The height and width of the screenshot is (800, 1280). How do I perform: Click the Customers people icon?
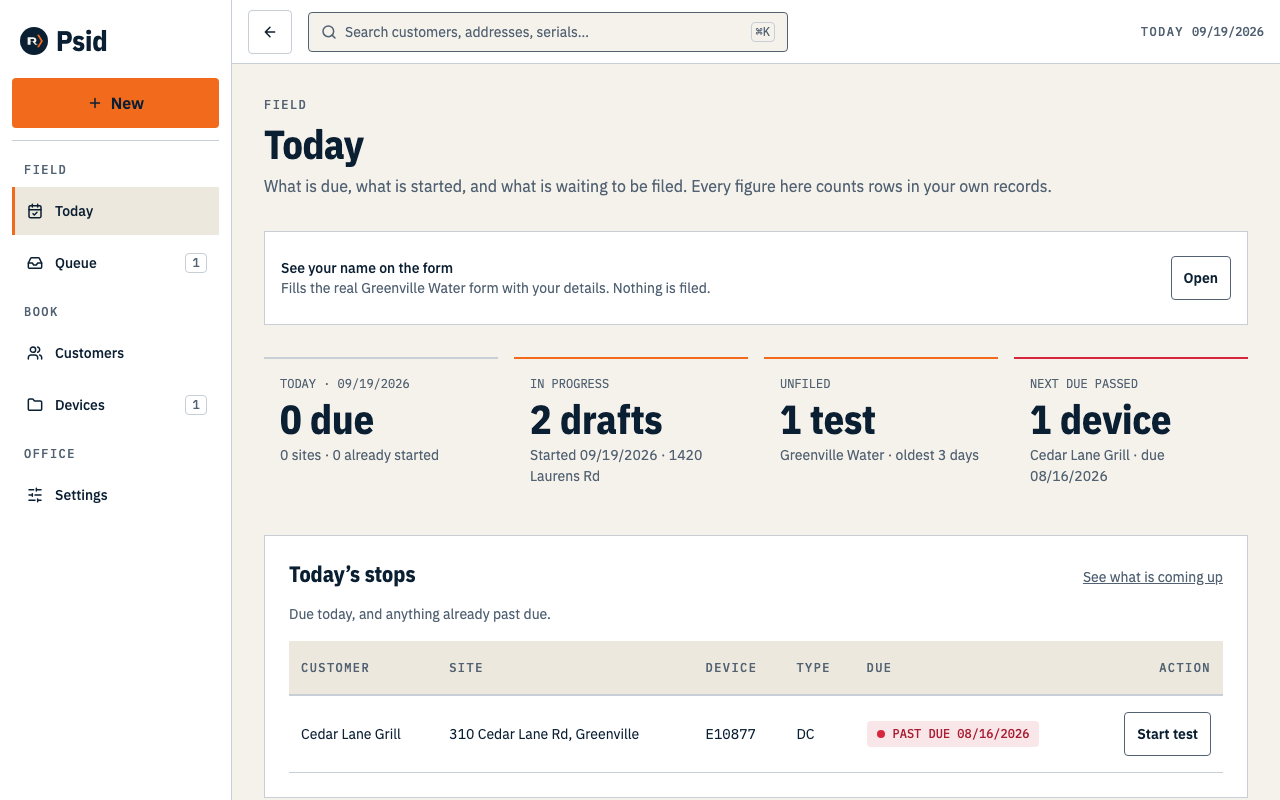(x=35, y=353)
